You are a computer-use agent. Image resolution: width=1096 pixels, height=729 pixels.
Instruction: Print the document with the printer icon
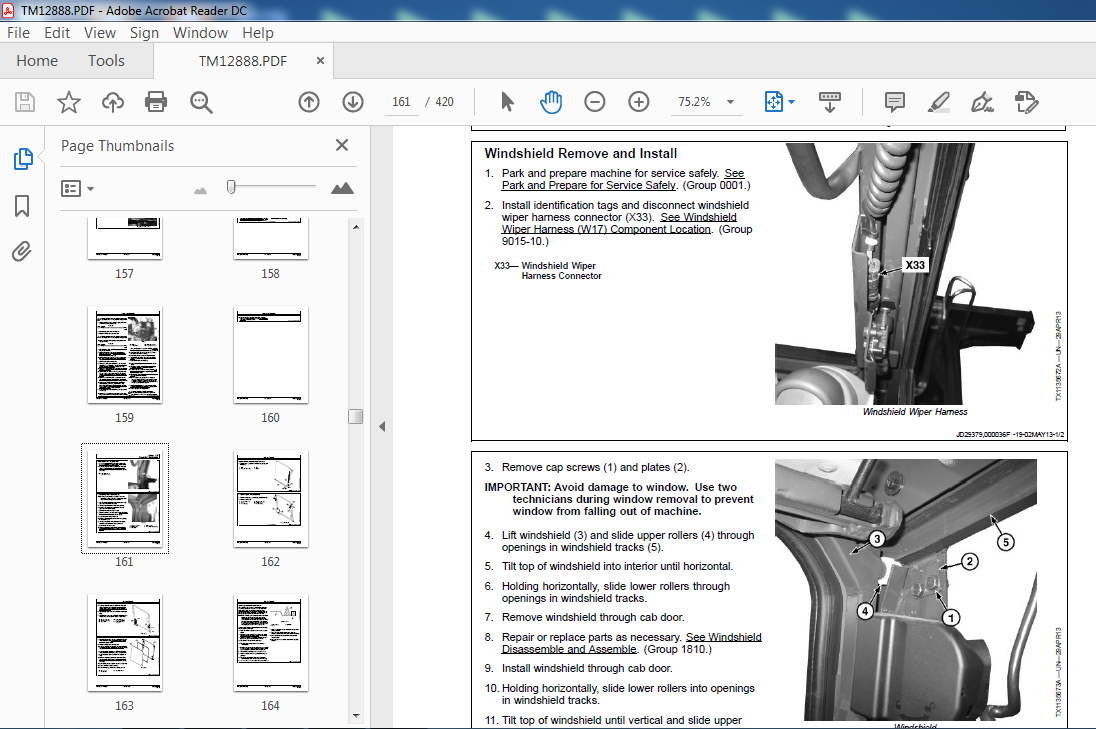[x=156, y=102]
